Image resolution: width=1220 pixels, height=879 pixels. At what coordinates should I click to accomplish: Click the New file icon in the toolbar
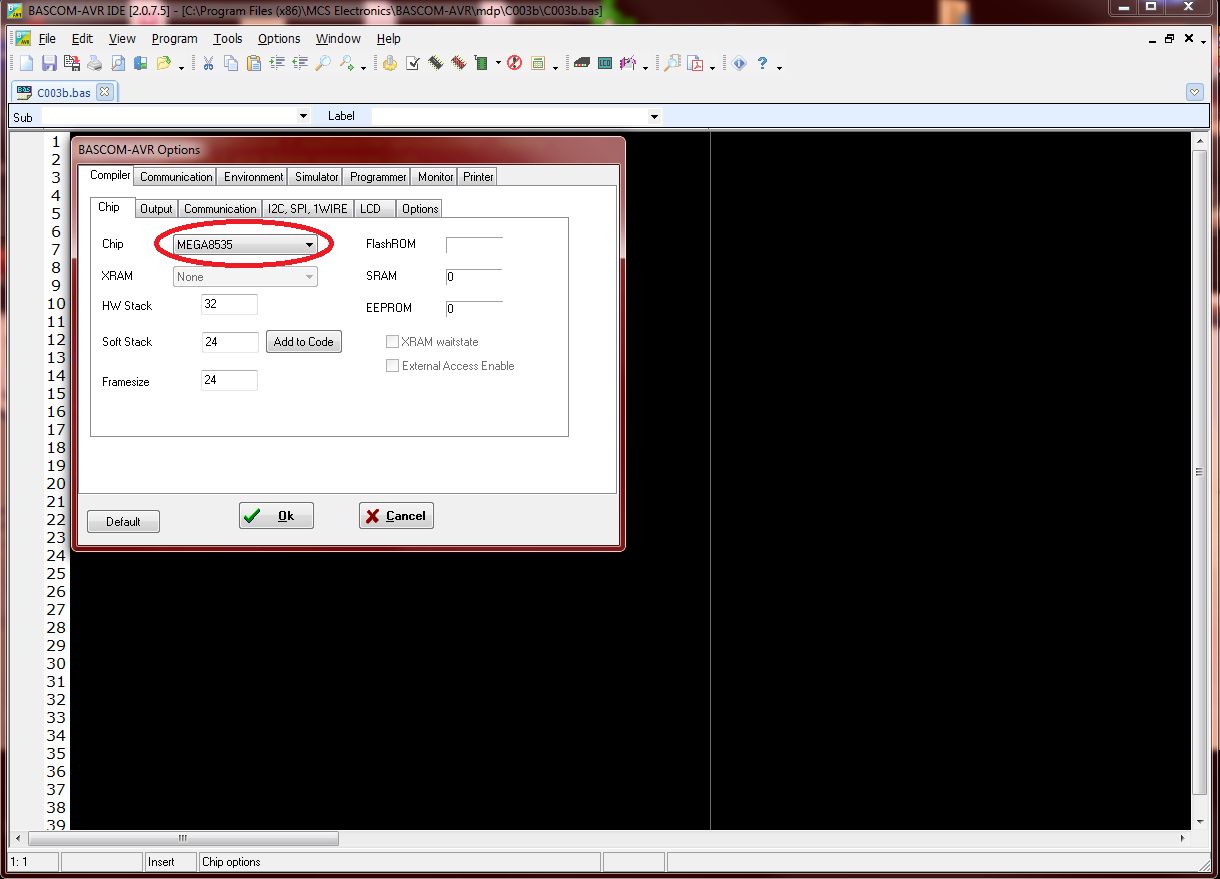[26, 64]
